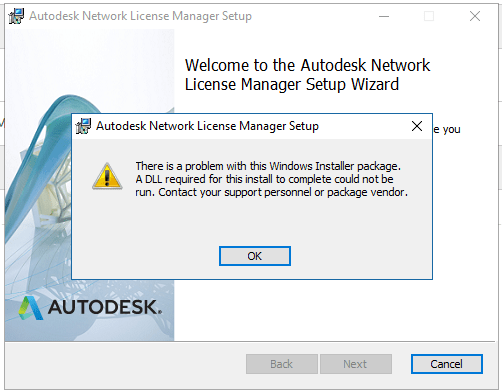Screen dimensions: 502x392
Task: Click the error dialog title bar text
Action: 207,126
